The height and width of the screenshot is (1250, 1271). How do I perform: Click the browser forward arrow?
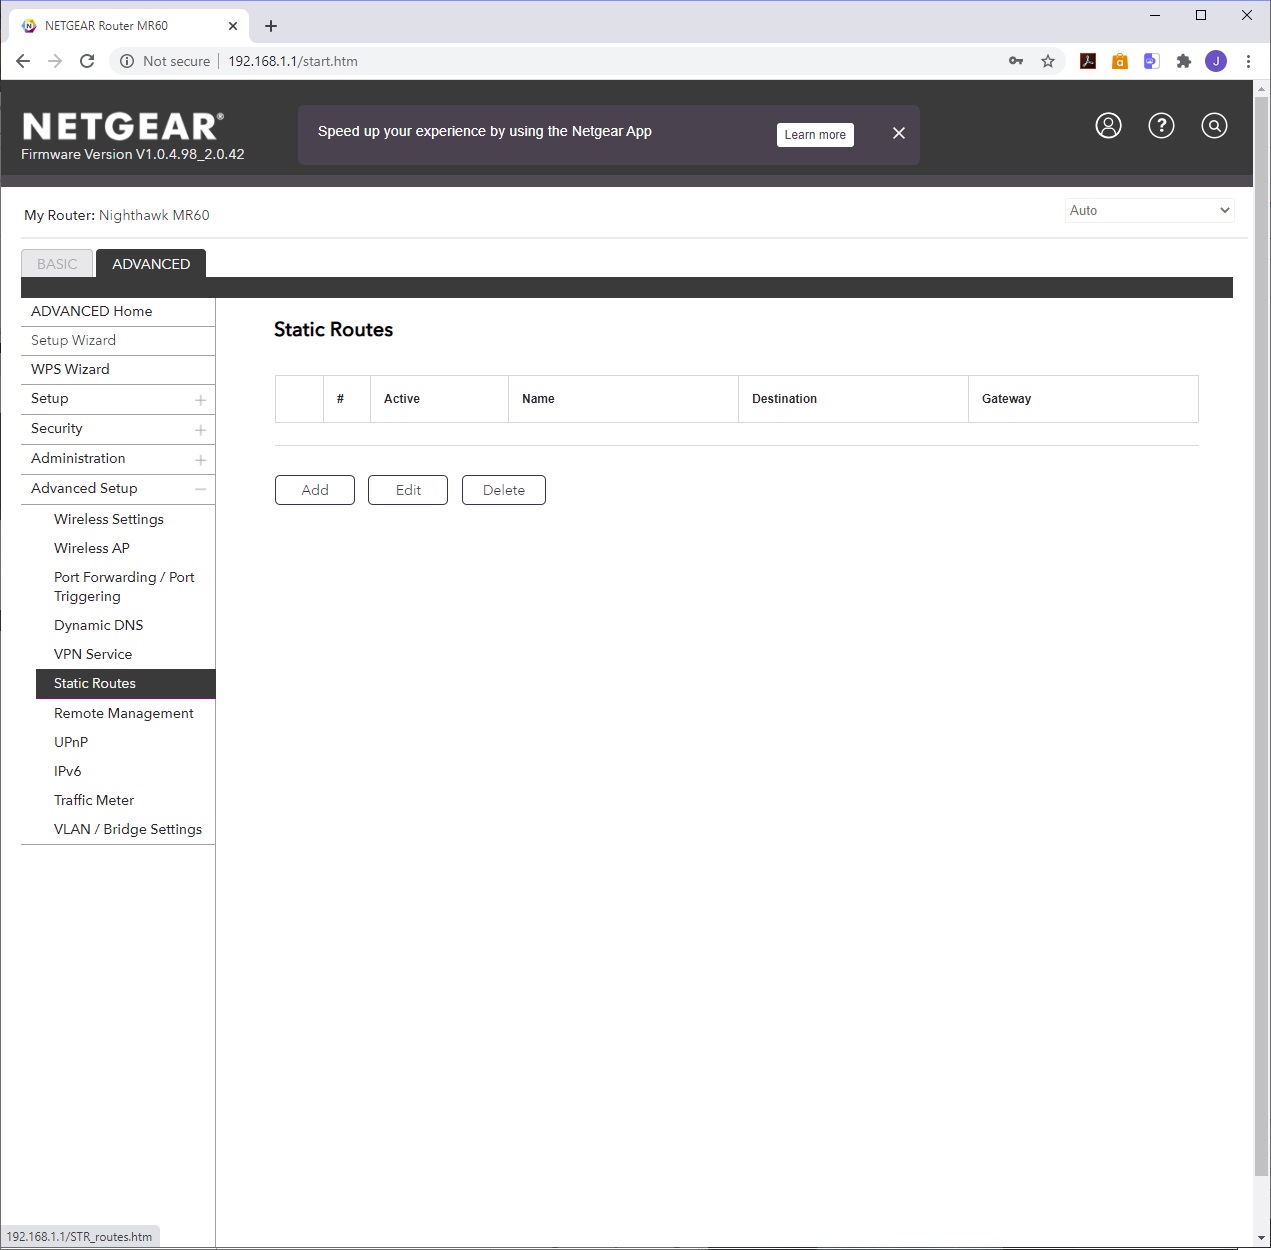click(x=55, y=61)
